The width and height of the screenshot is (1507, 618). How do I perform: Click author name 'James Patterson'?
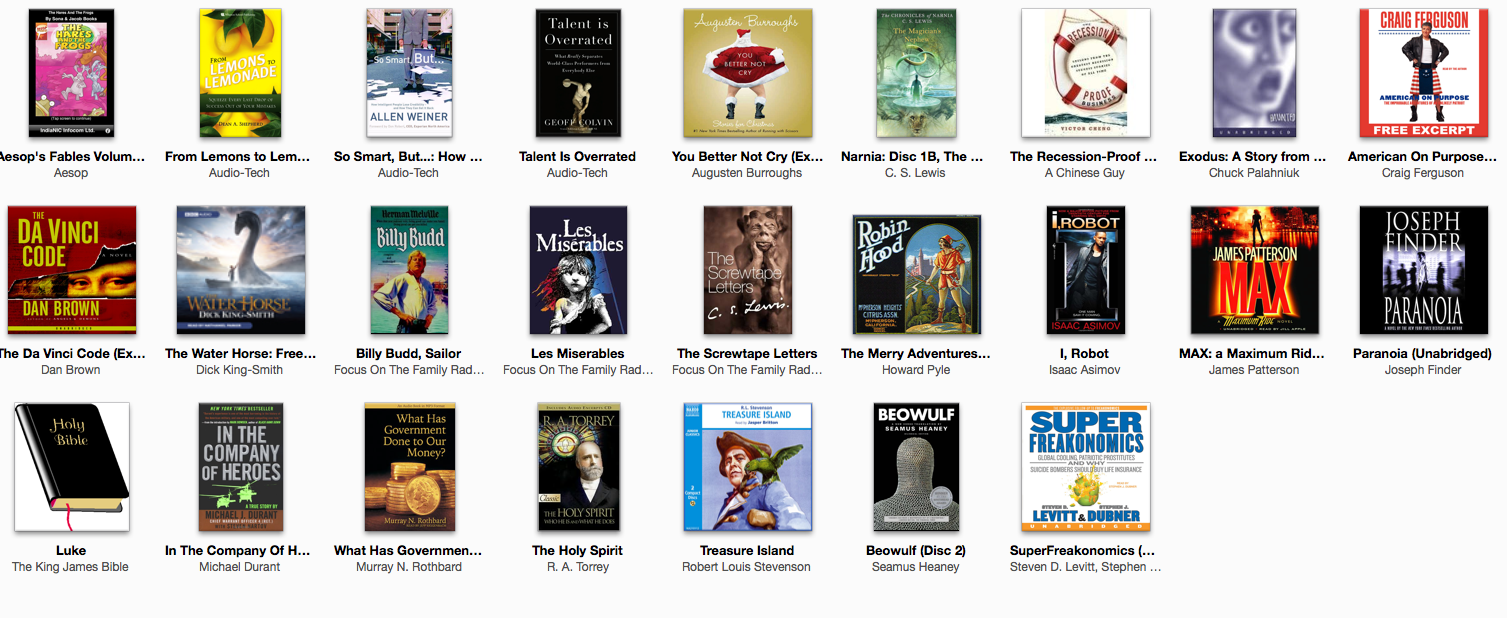pos(1254,370)
